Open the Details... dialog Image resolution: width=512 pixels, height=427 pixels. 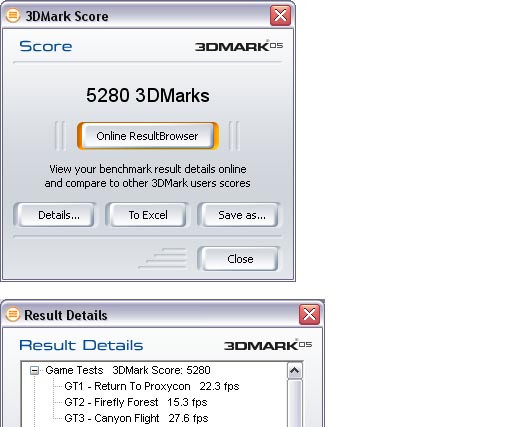55,215
